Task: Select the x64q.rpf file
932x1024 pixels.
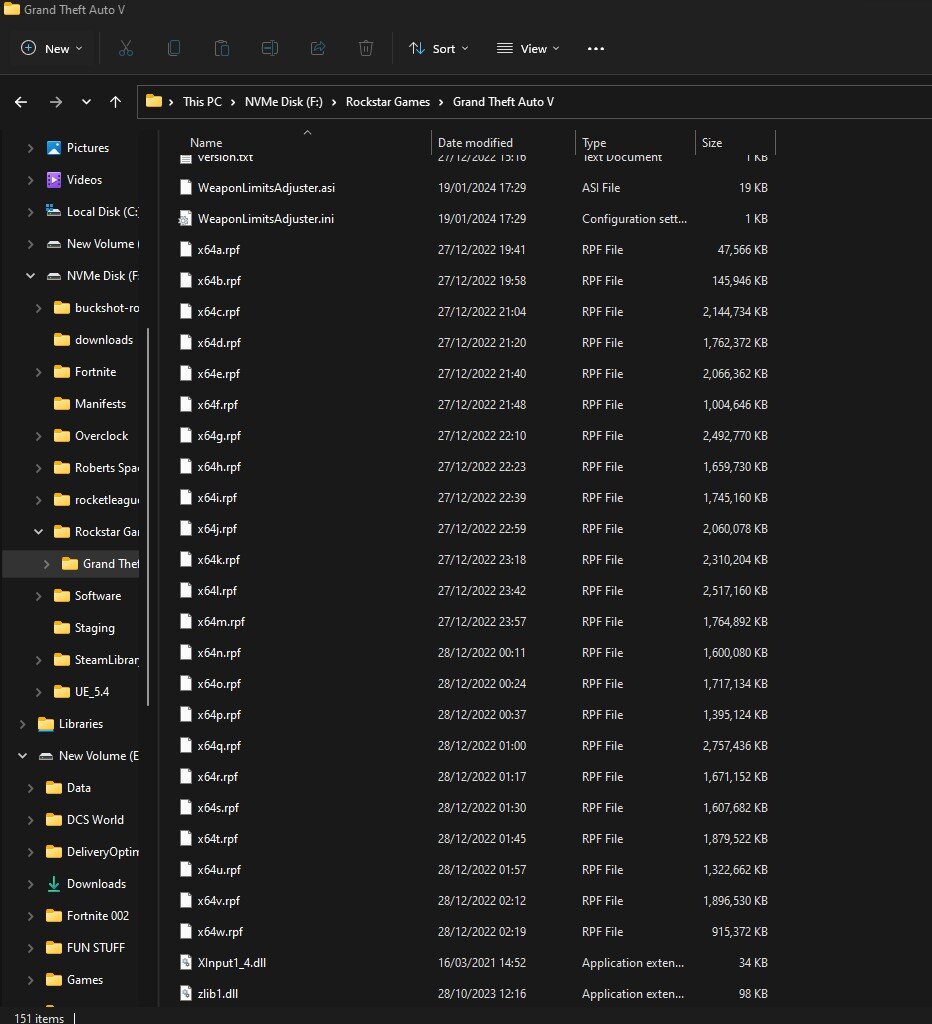Action: 219,746
